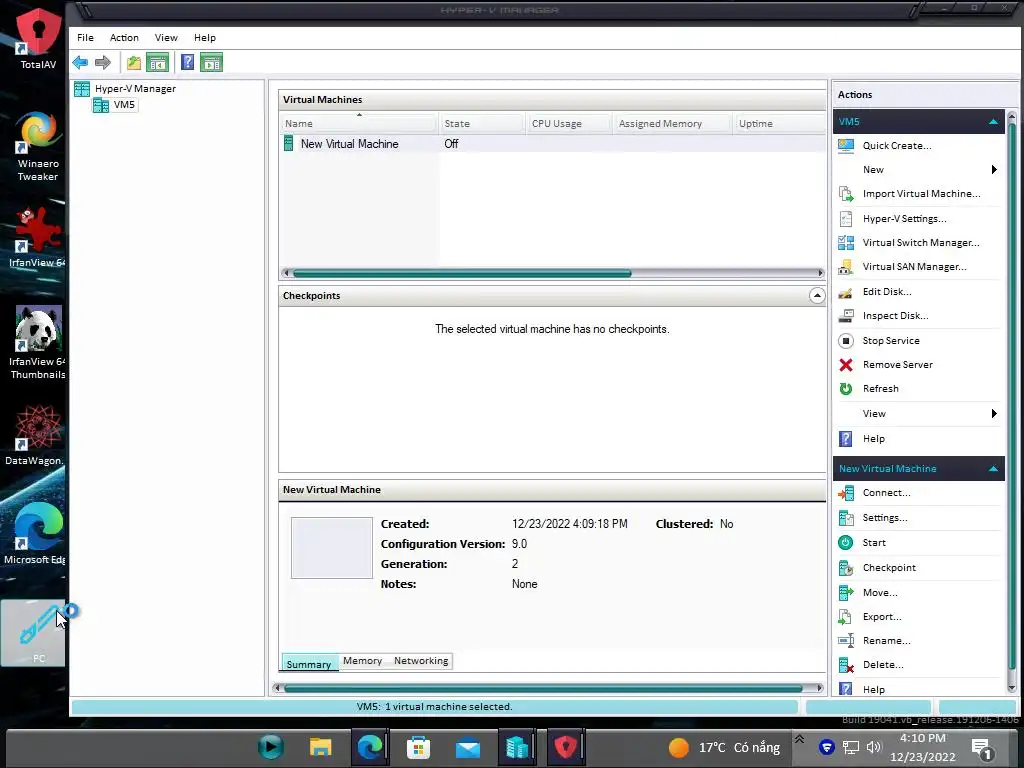Click the Up one level folder icon
The height and width of the screenshot is (768, 1024).
(x=134, y=63)
